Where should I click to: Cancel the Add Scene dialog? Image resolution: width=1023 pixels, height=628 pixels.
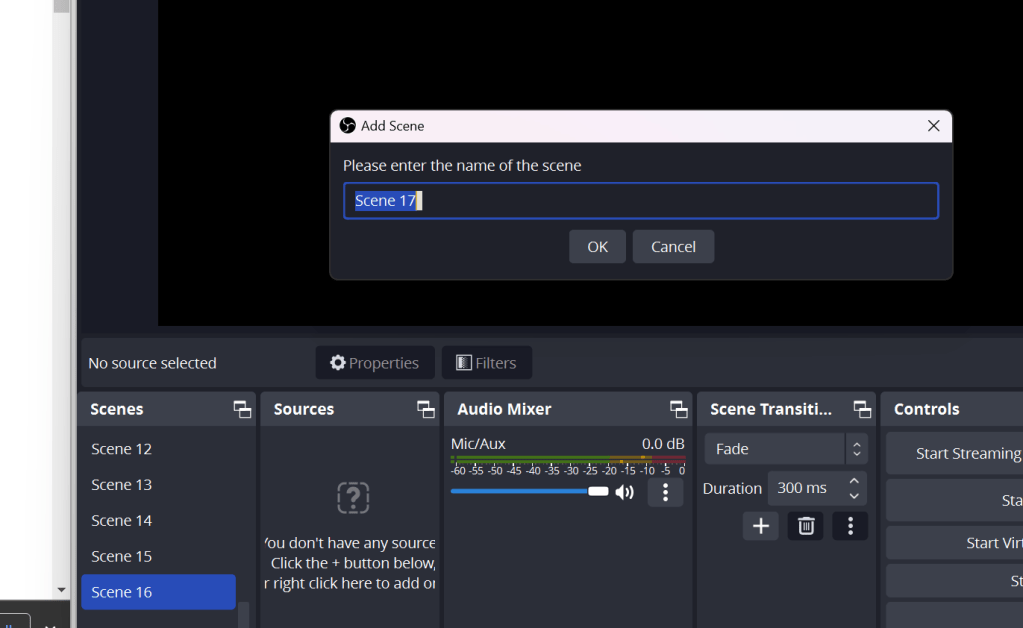pos(673,247)
